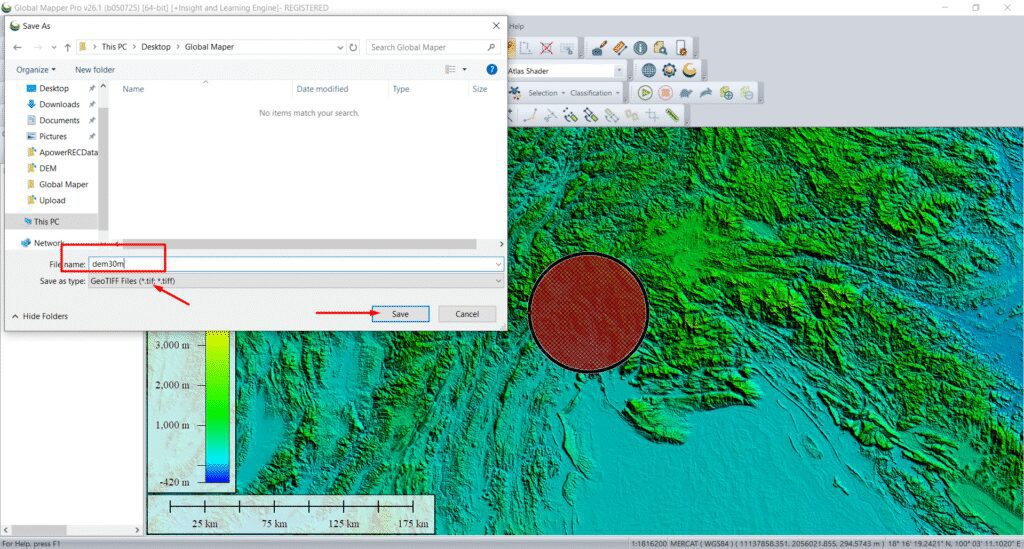Click the green play fly-through button

point(645,93)
